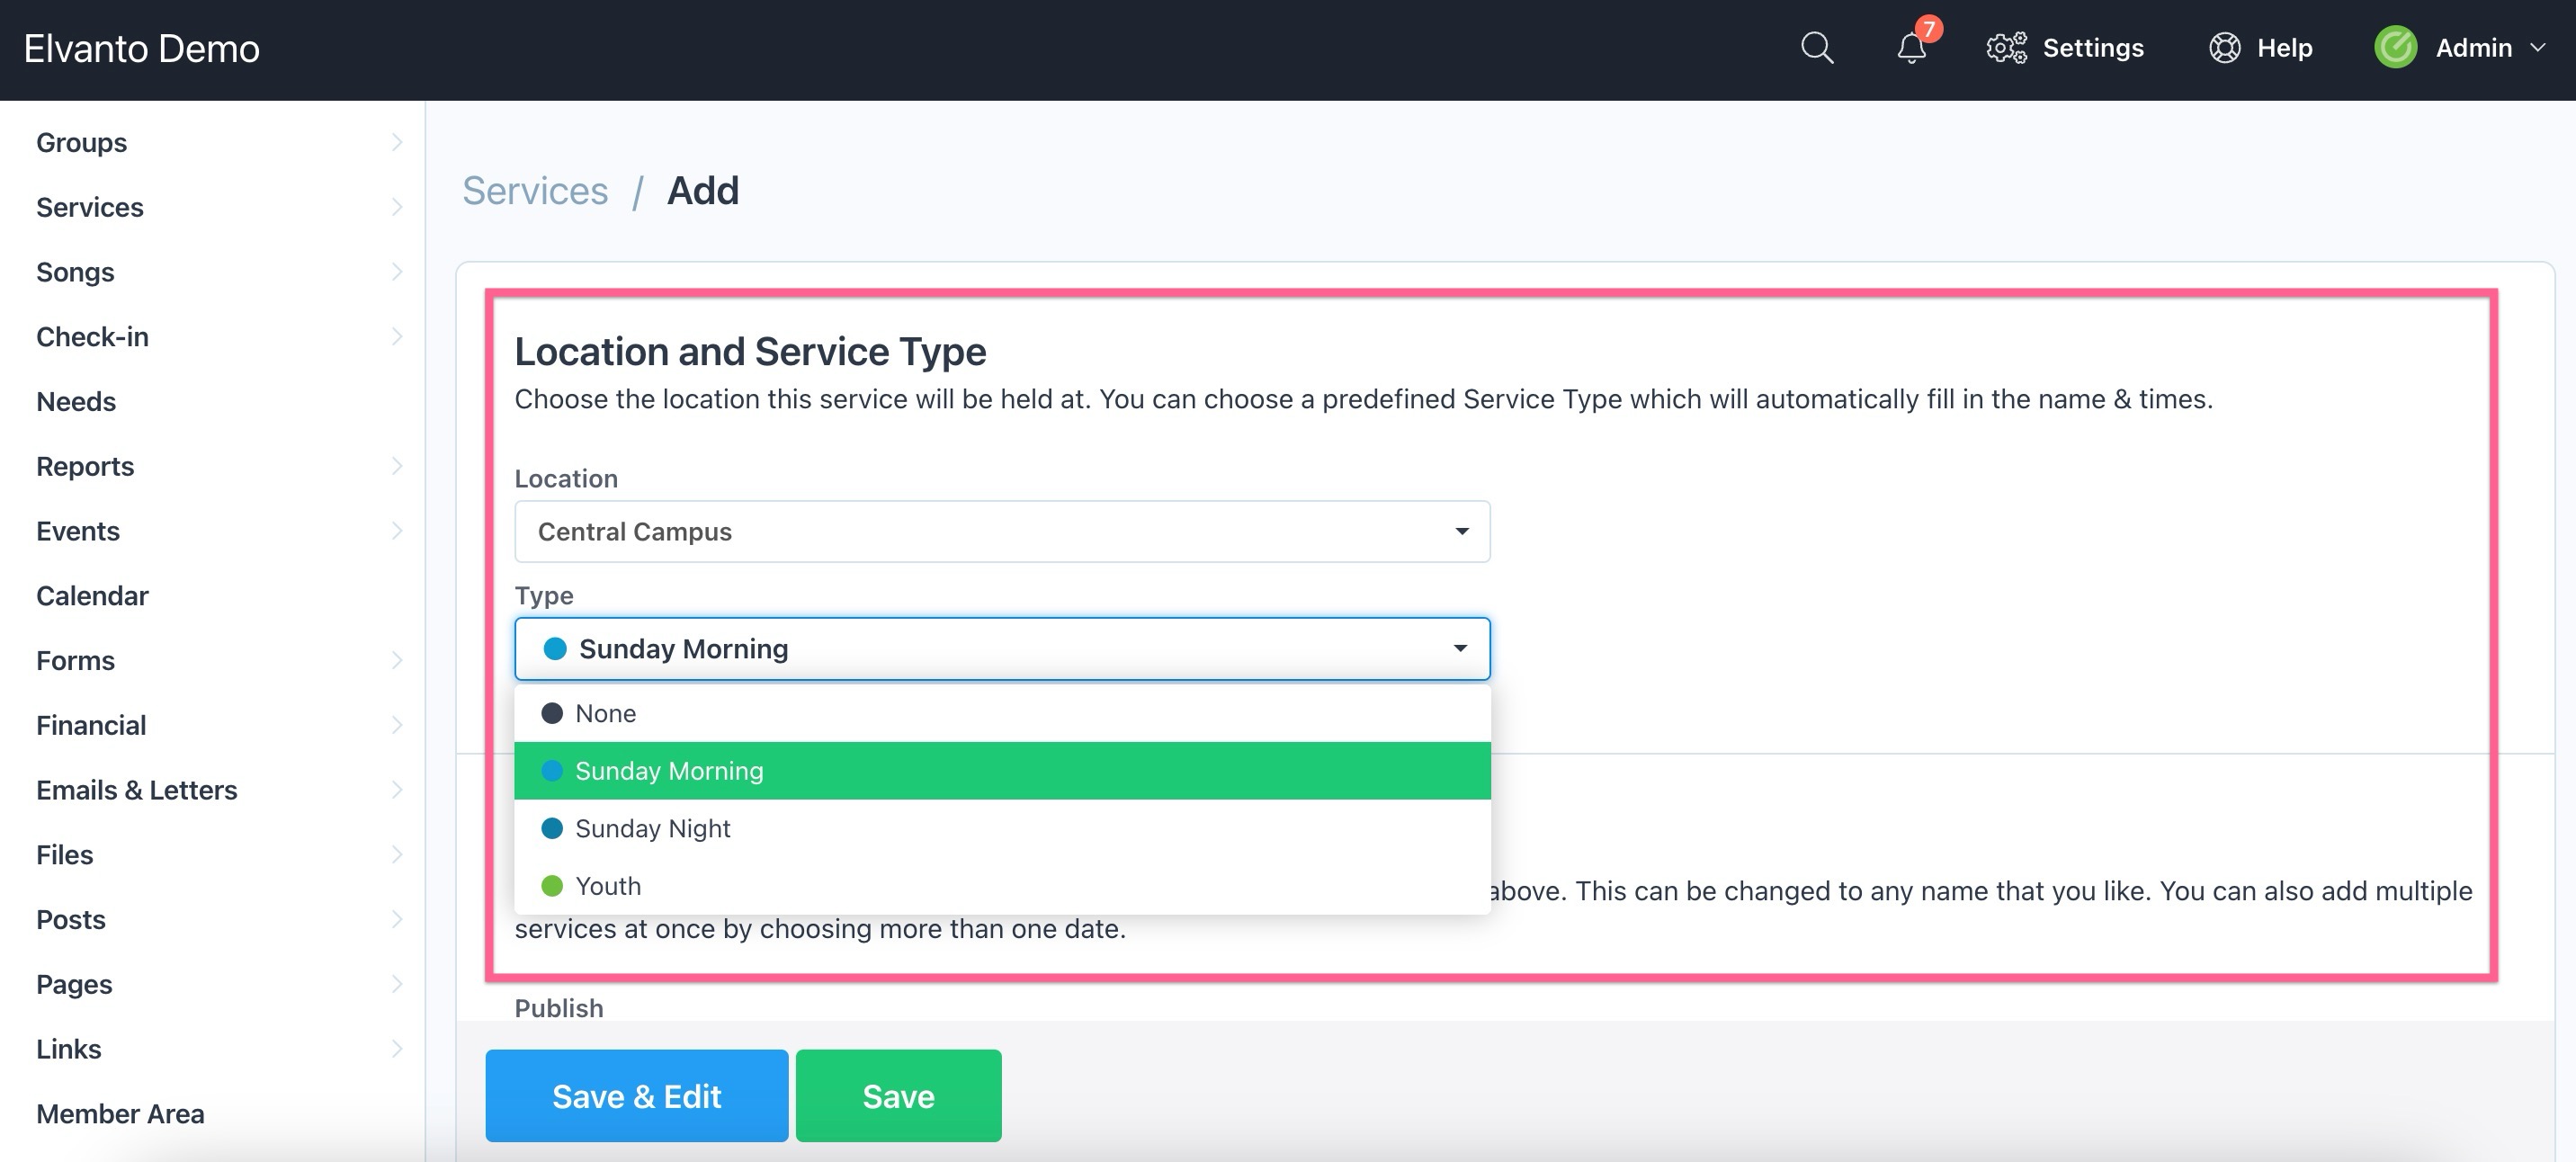The image size is (2576, 1162).
Task: Click the Settings gears icon
Action: (x=2006, y=48)
